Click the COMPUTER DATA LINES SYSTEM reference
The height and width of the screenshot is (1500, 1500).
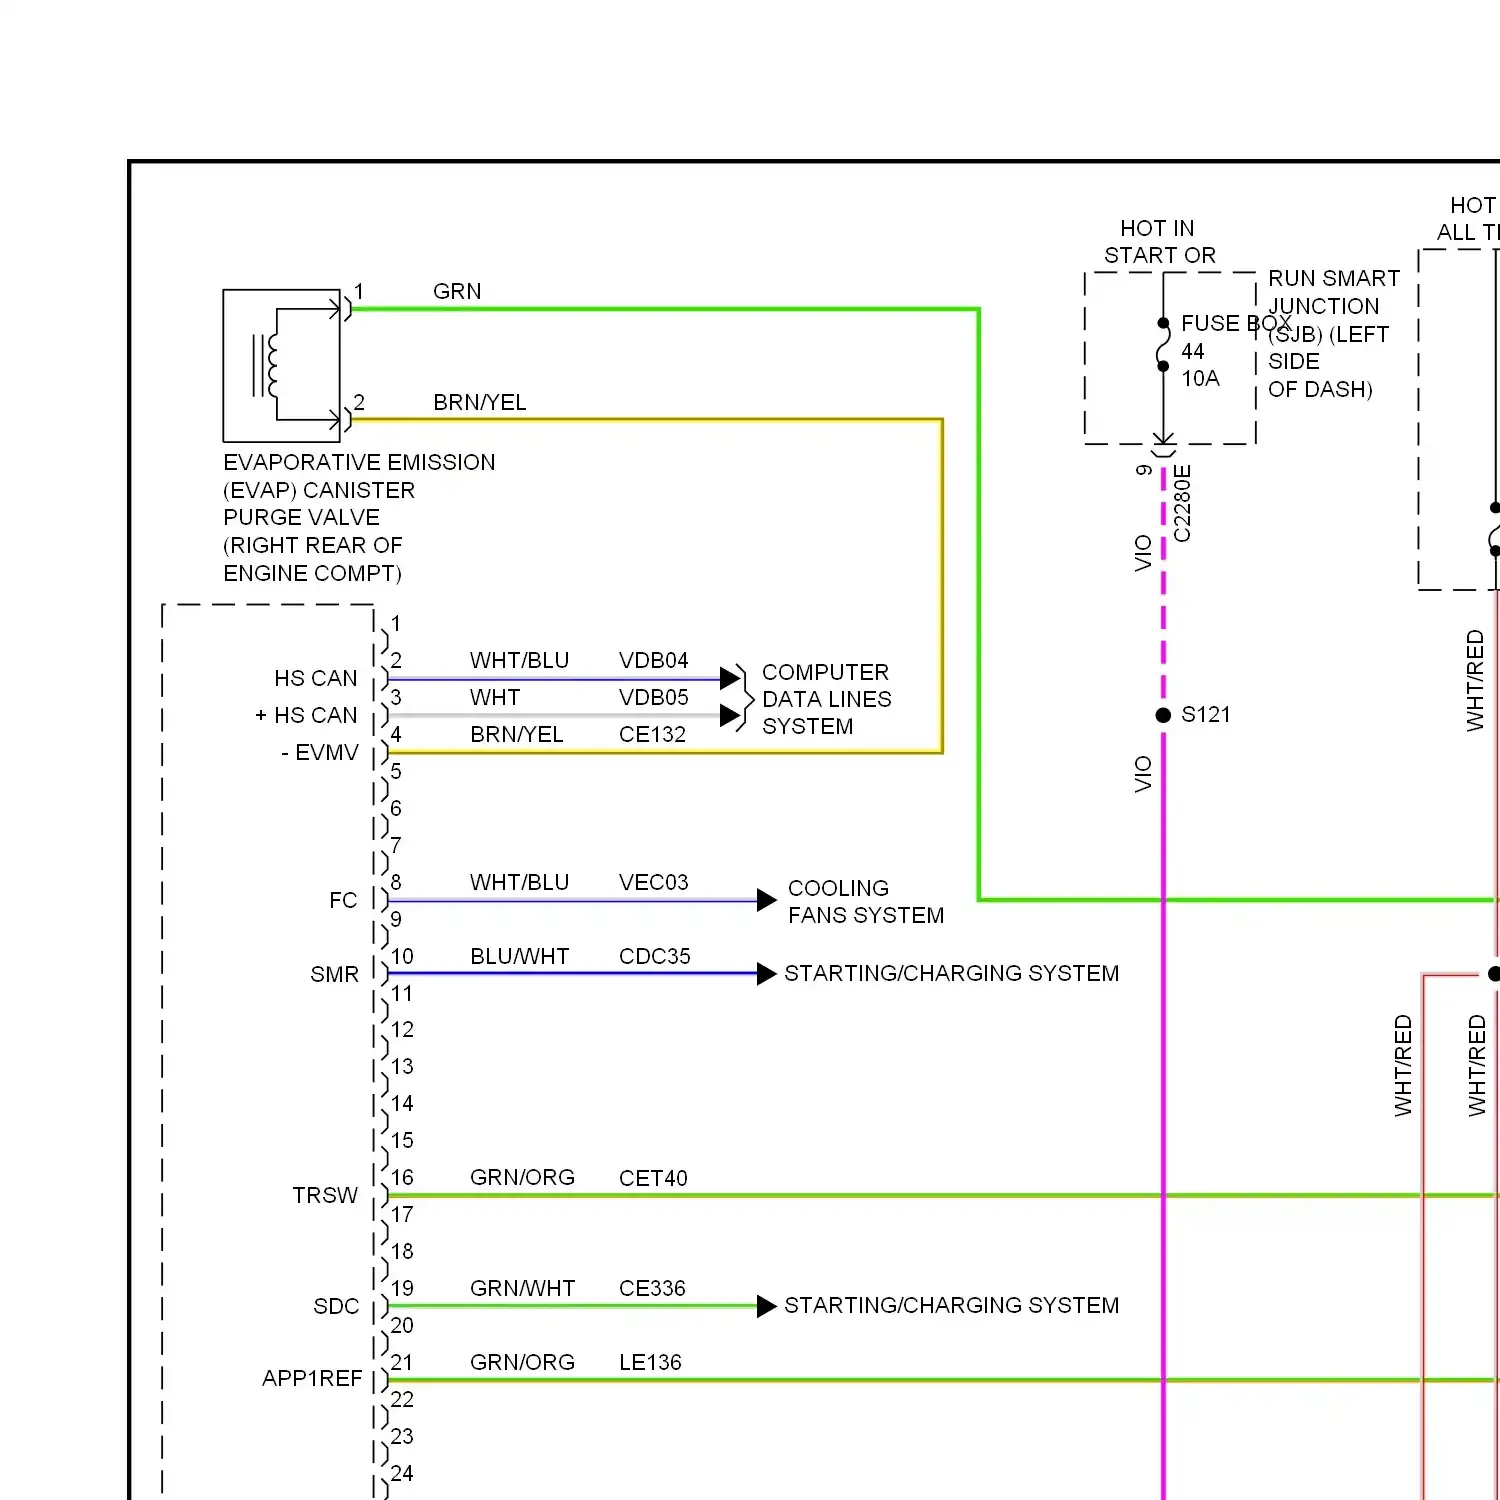(x=827, y=700)
